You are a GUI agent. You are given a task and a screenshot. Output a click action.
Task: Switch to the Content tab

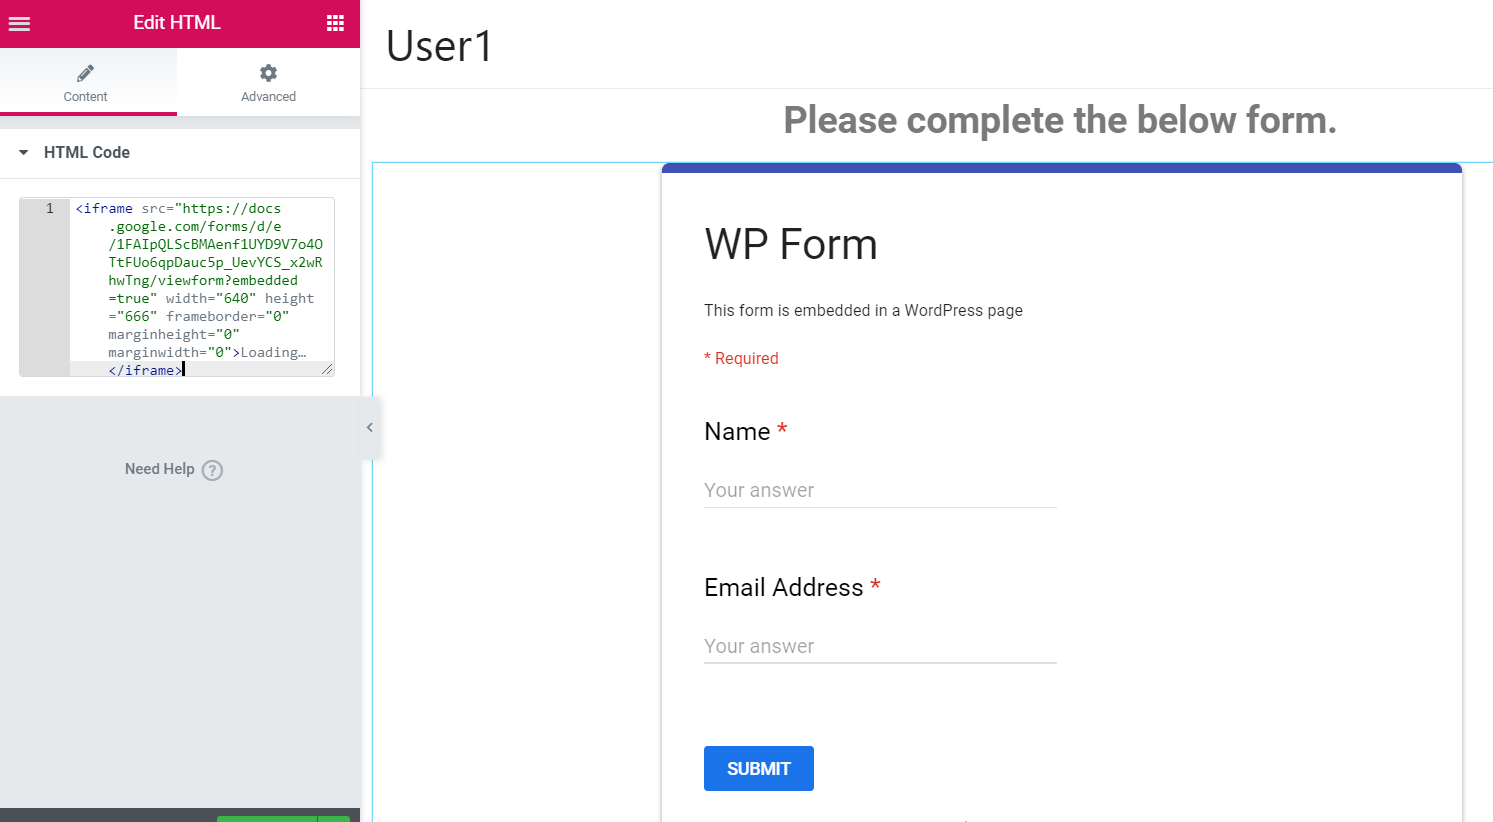pos(85,82)
